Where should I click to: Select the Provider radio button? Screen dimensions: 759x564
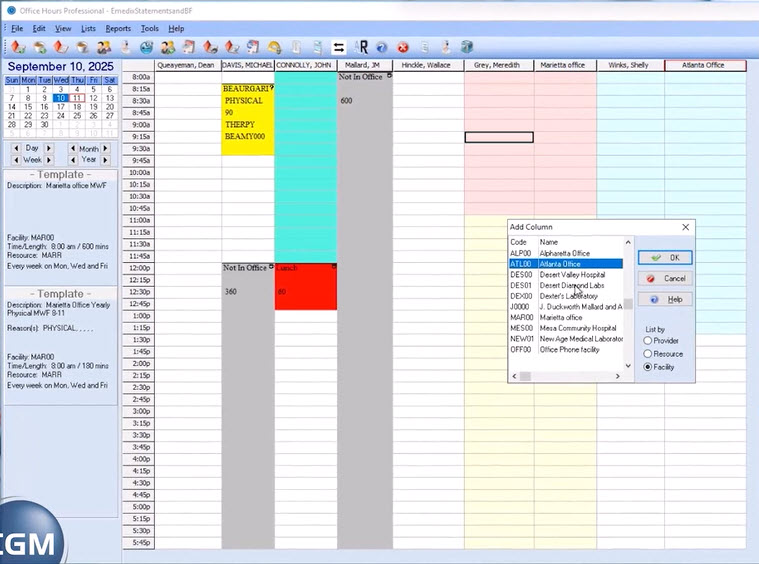[x=648, y=341]
